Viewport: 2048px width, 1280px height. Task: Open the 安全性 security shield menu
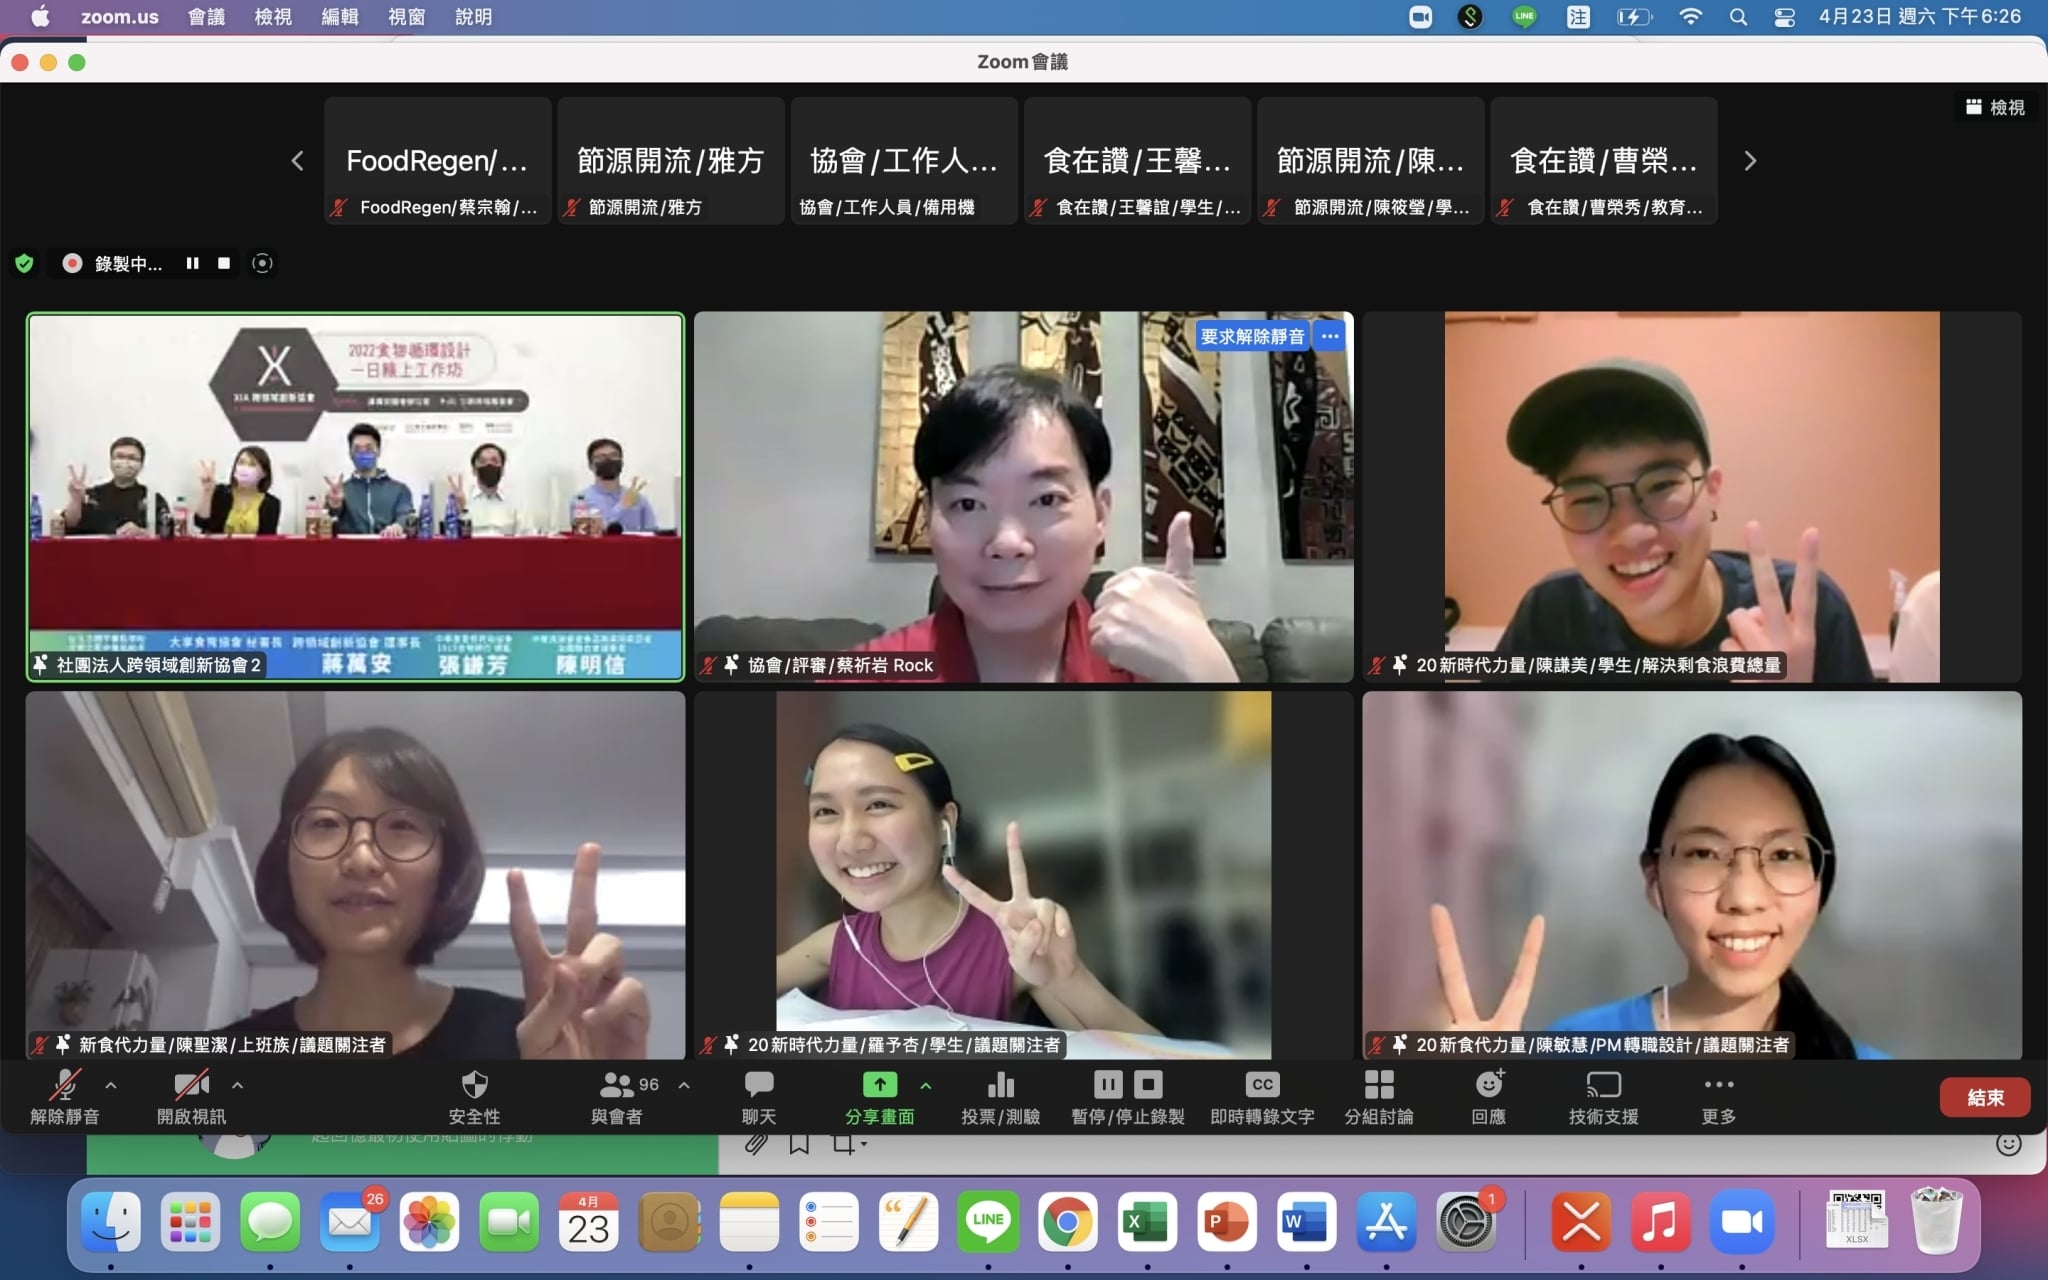pos(474,1097)
